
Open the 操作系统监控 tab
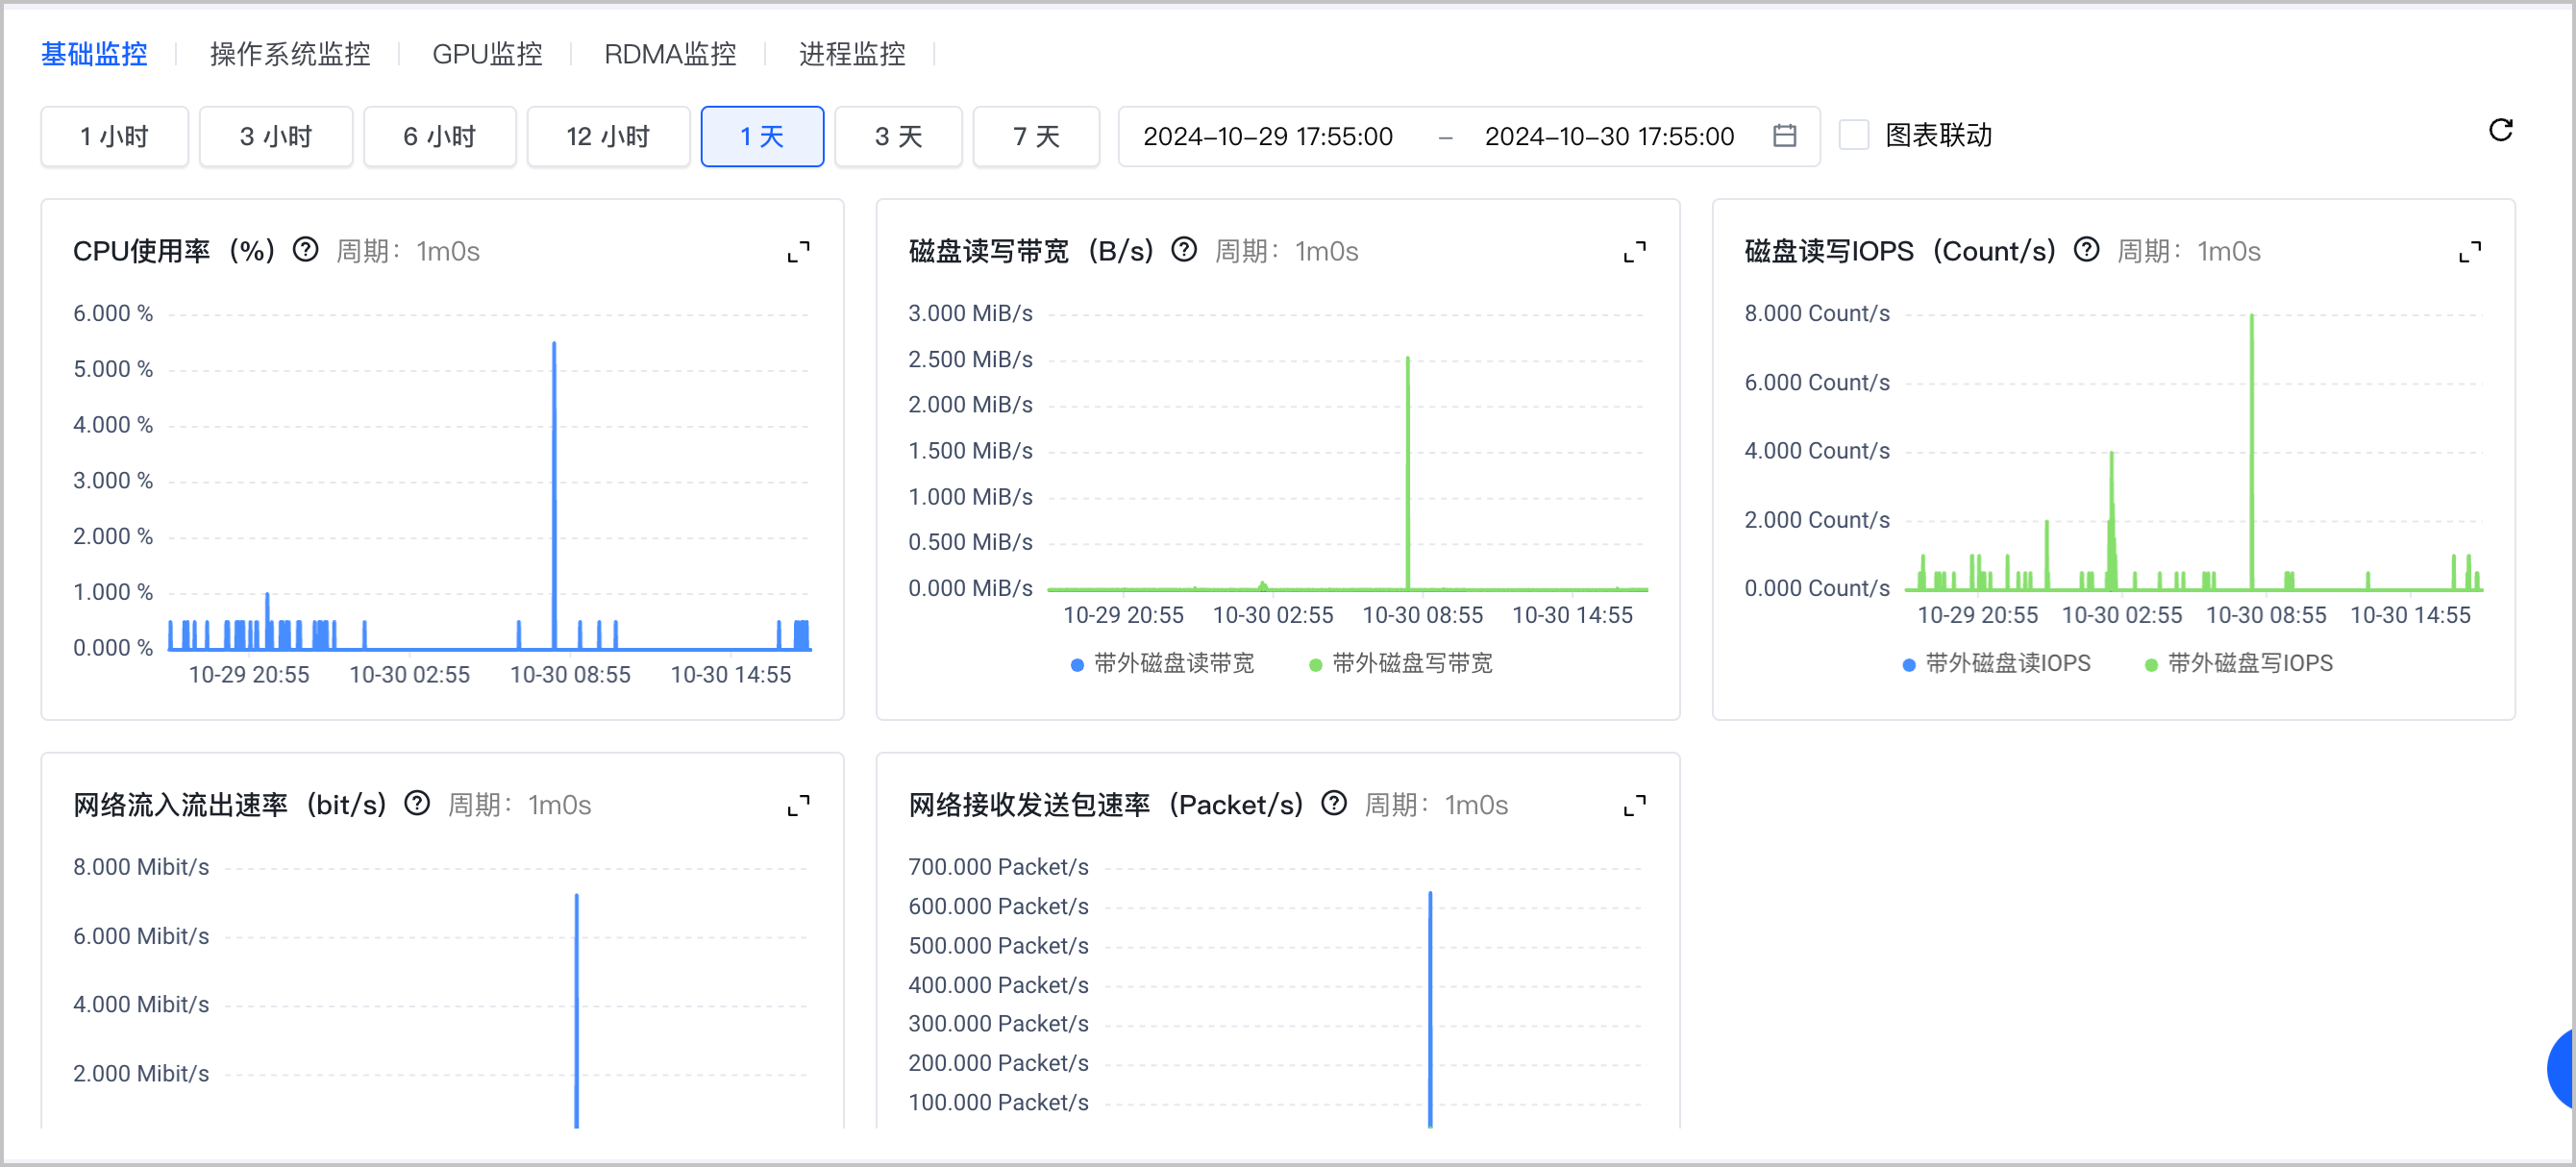pyautogui.click(x=290, y=54)
